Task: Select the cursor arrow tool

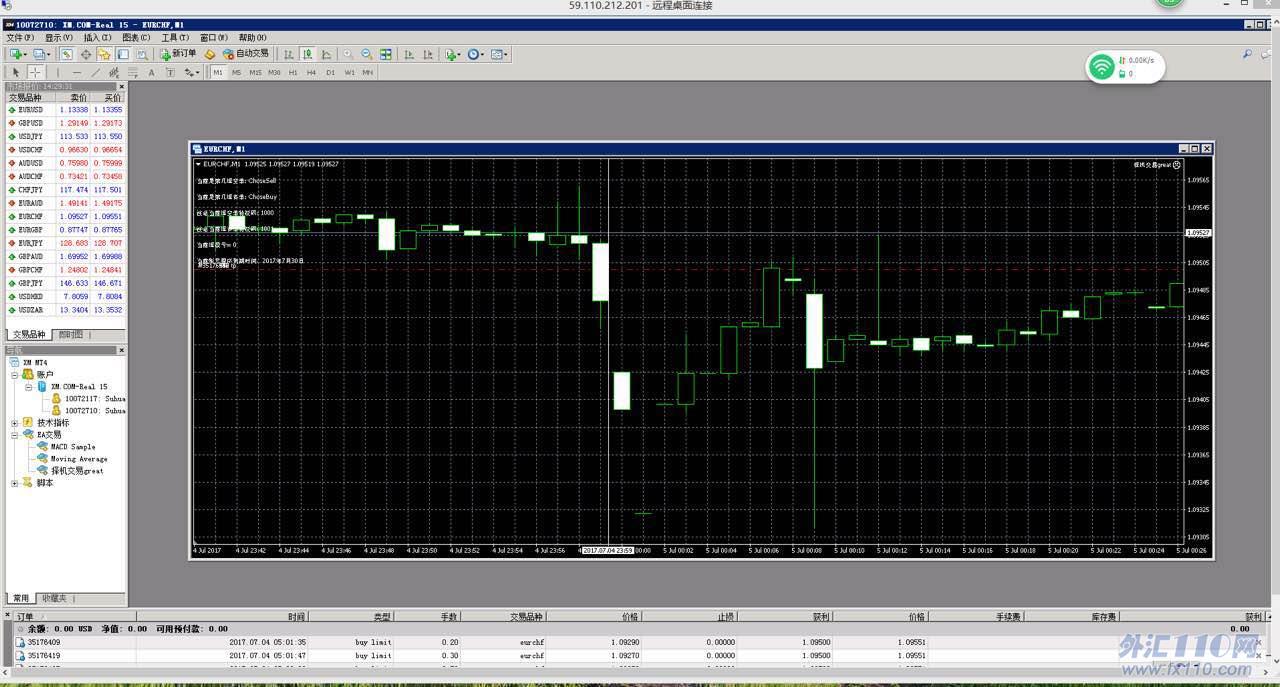Action: click(16, 72)
